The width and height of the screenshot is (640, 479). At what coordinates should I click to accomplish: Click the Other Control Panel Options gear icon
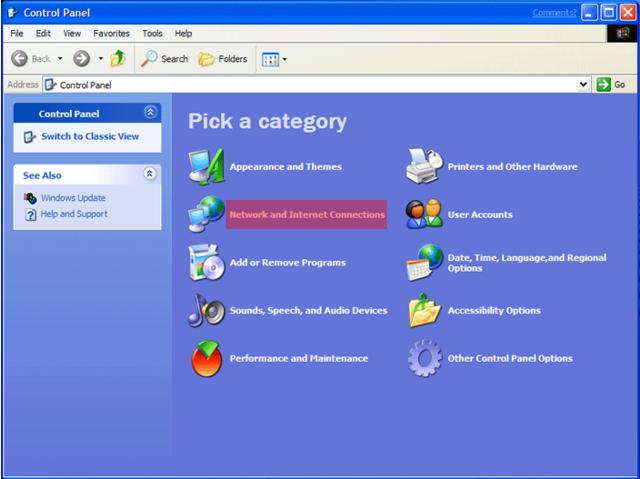pyautogui.click(x=425, y=358)
